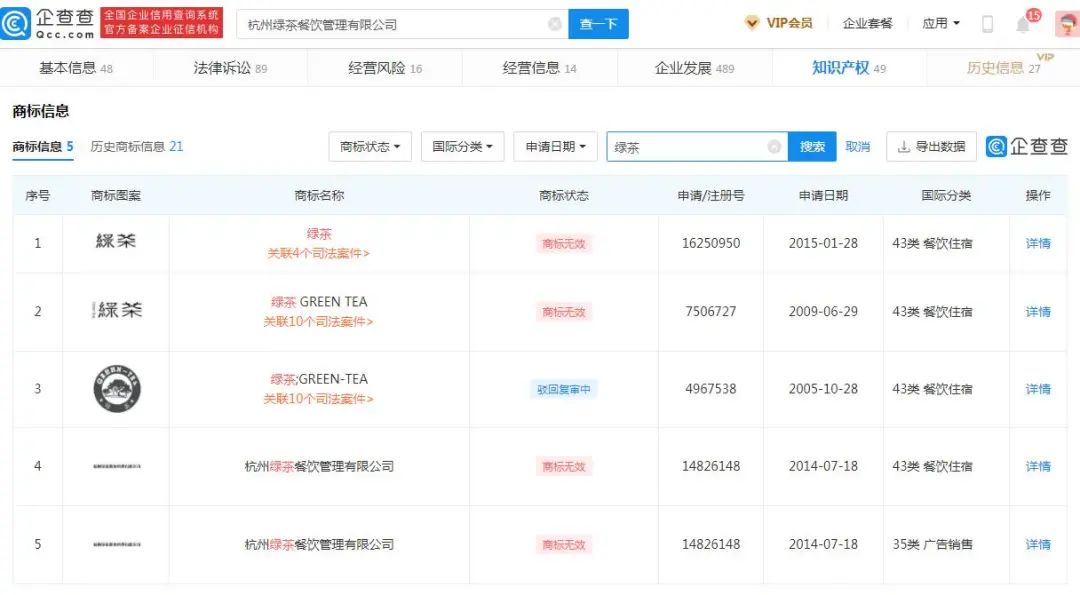Image resolution: width=1080 pixels, height=595 pixels.
Task: Open the VIP会员 link
Action: click(x=789, y=23)
